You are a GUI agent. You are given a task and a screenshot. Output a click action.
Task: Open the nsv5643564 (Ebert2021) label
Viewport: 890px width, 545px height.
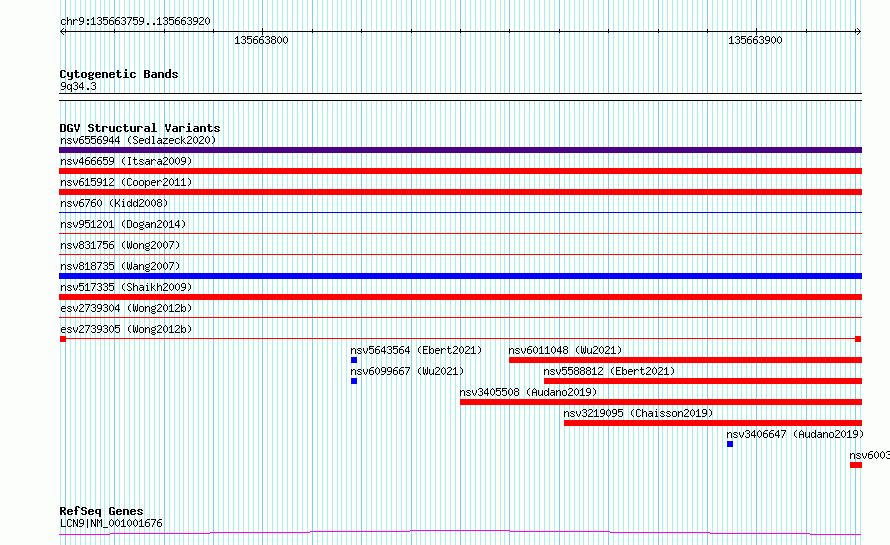(x=416, y=350)
